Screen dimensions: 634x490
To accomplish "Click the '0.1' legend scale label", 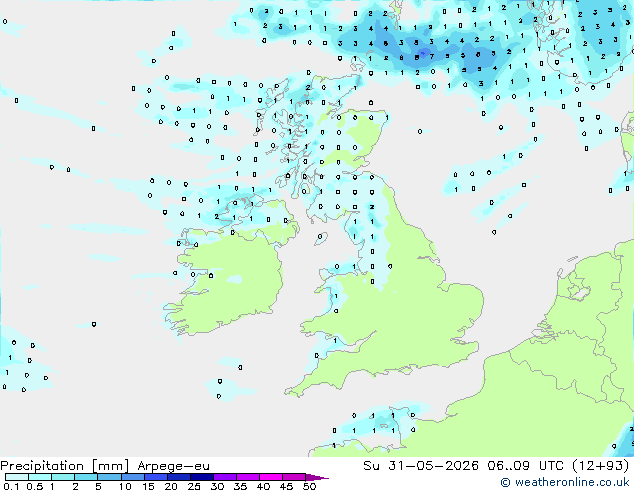I will click(x=11, y=486).
